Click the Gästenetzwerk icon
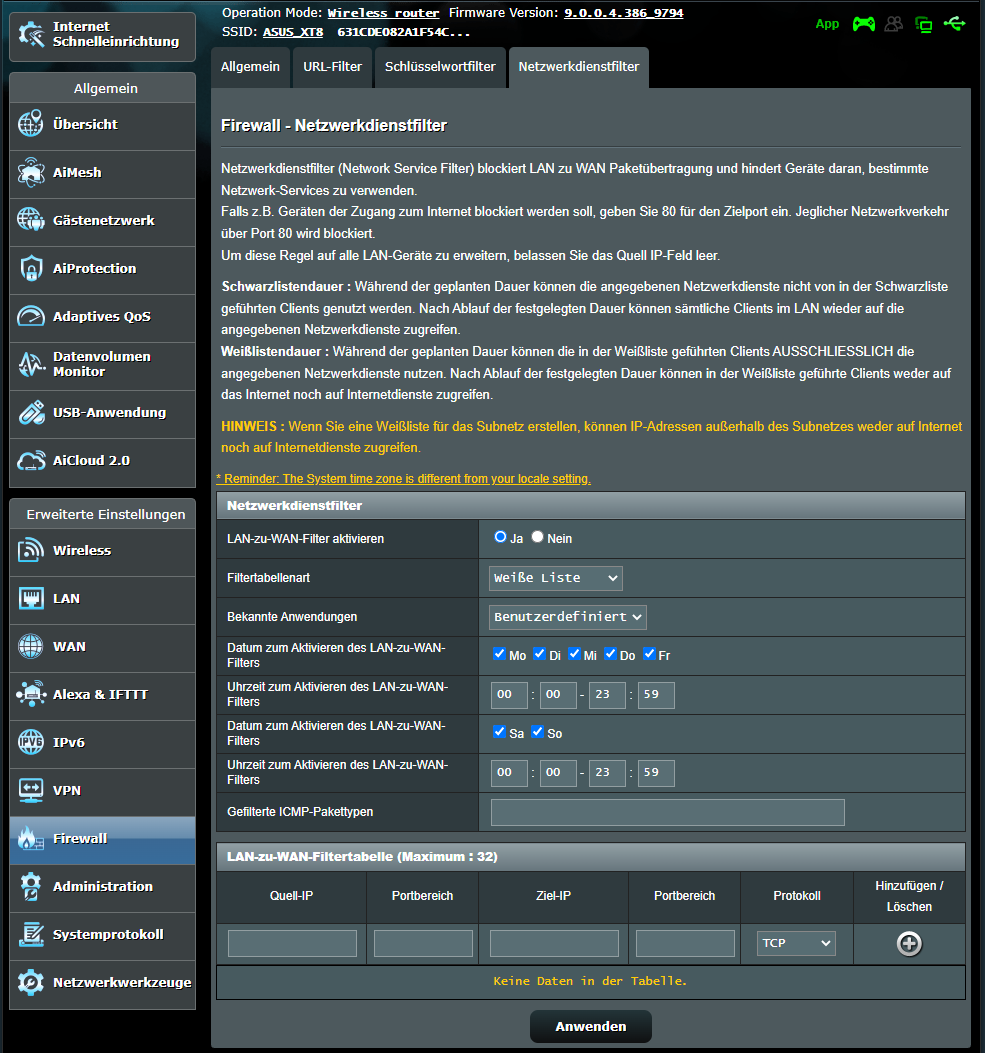 31,220
